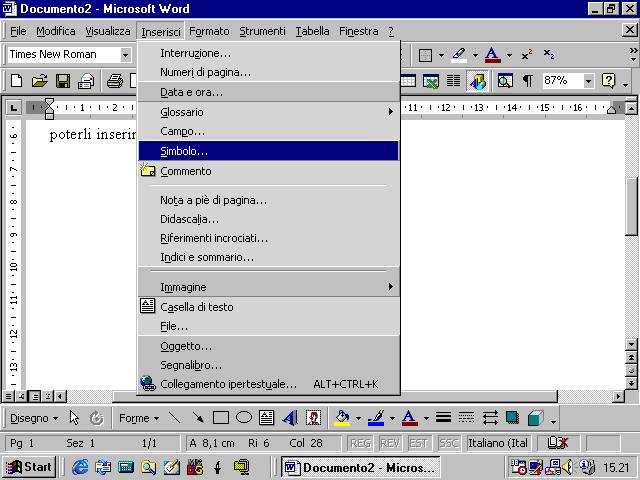This screenshot has height=480, width=640.
Task: Click volume speaker tray icon
Action: point(567,467)
